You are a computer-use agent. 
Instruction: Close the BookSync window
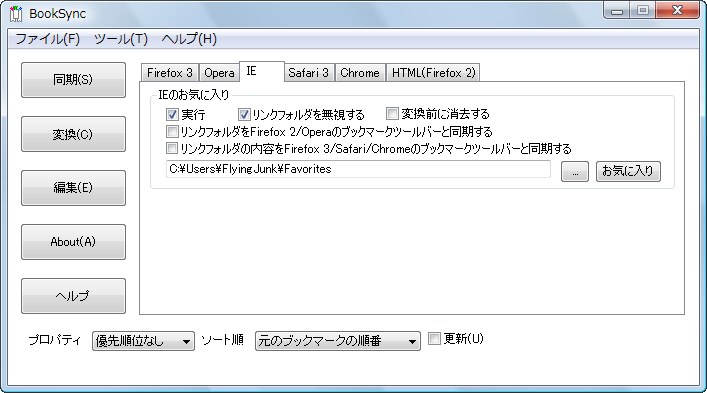click(677, 11)
